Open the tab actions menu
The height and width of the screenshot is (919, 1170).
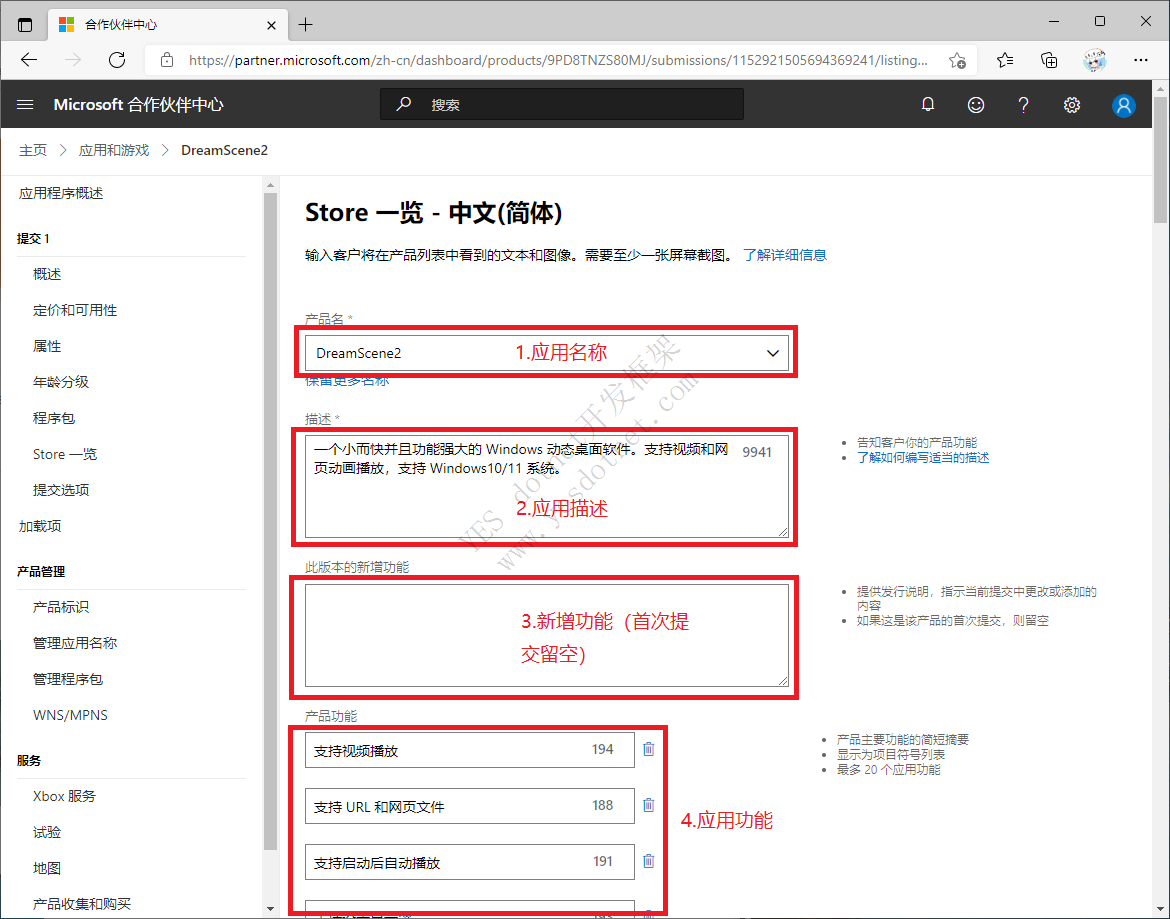click(x=25, y=25)
